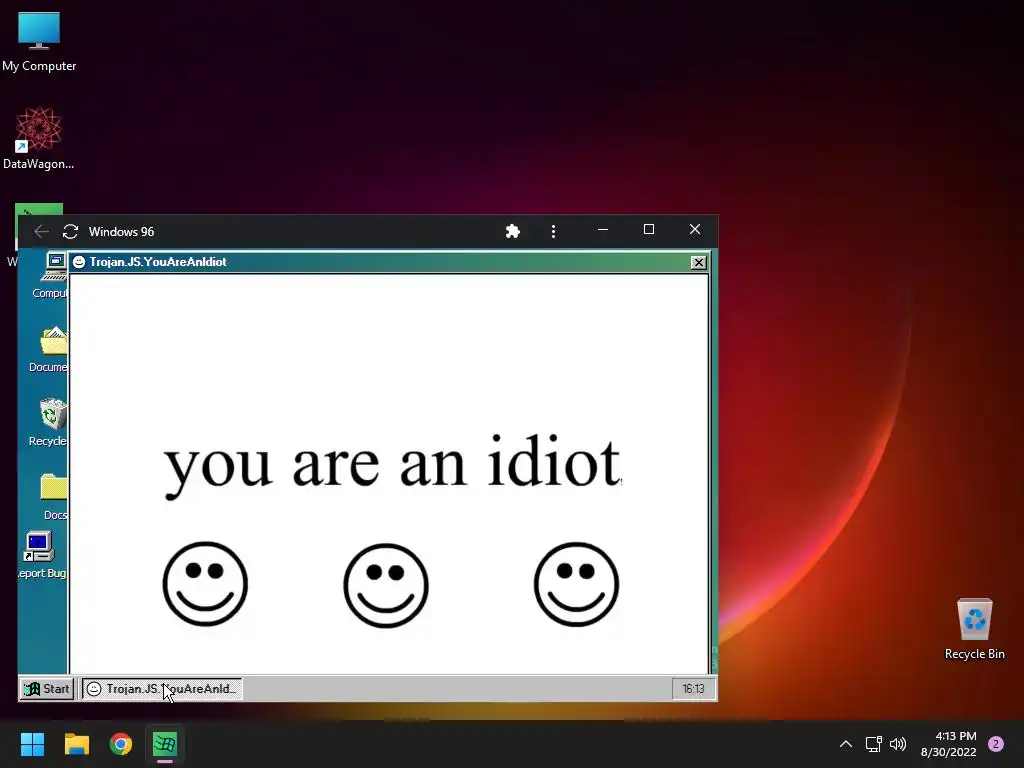
Task: Open the Recycle Bin on Windows desktop
Action: click(974, 628)
